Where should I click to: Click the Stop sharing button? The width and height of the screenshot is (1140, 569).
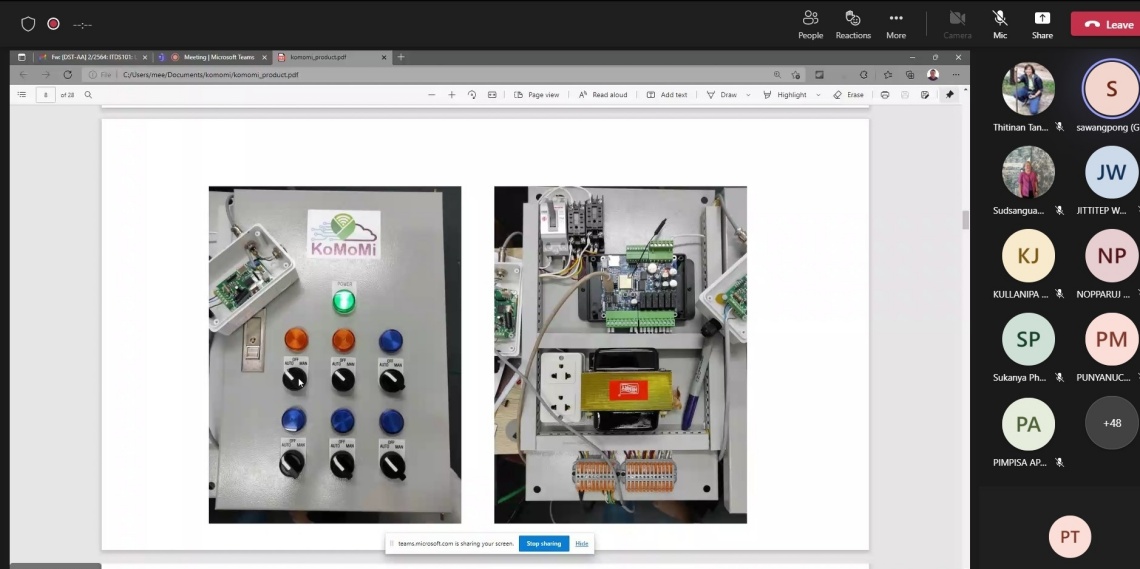(543, 543)
